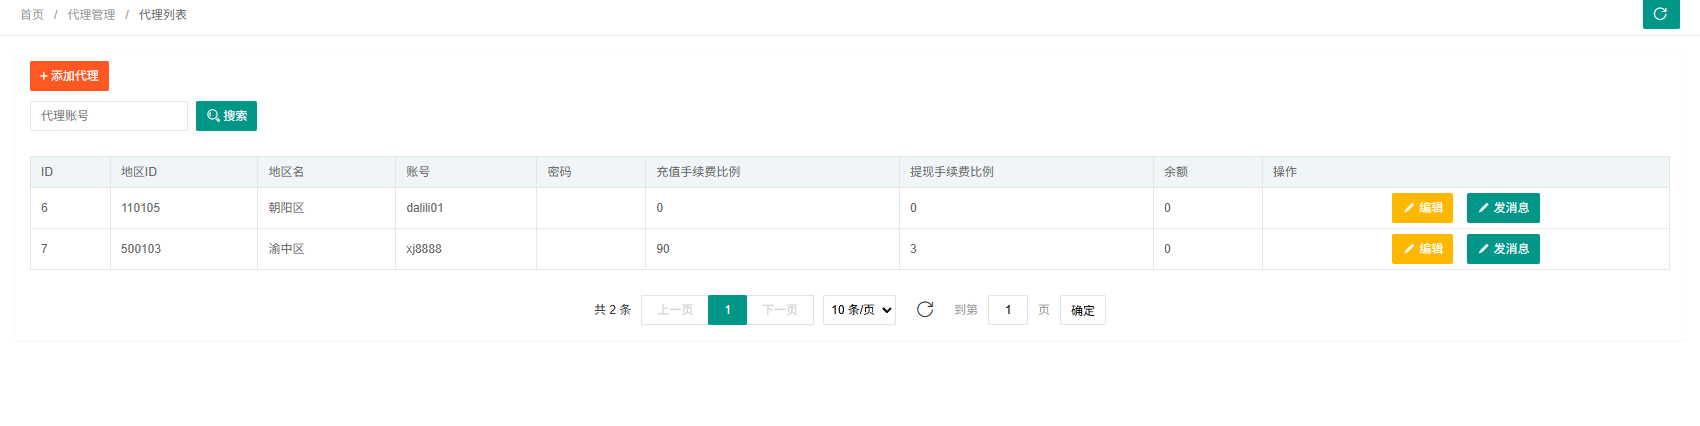Click 下一页 next page button
This screenshot has width=1700, height=426.
(x=780, y=310)
